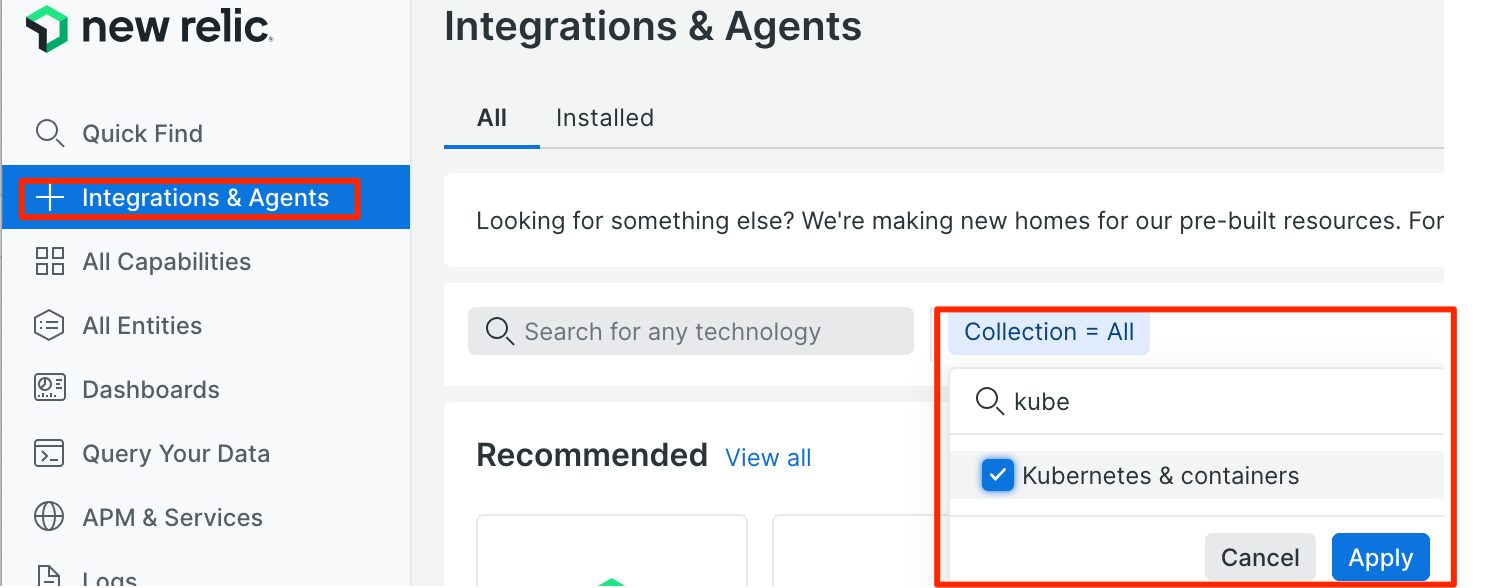
Task: Open the Dashboards icon in sidebar
Action: [x=49, y=389]
